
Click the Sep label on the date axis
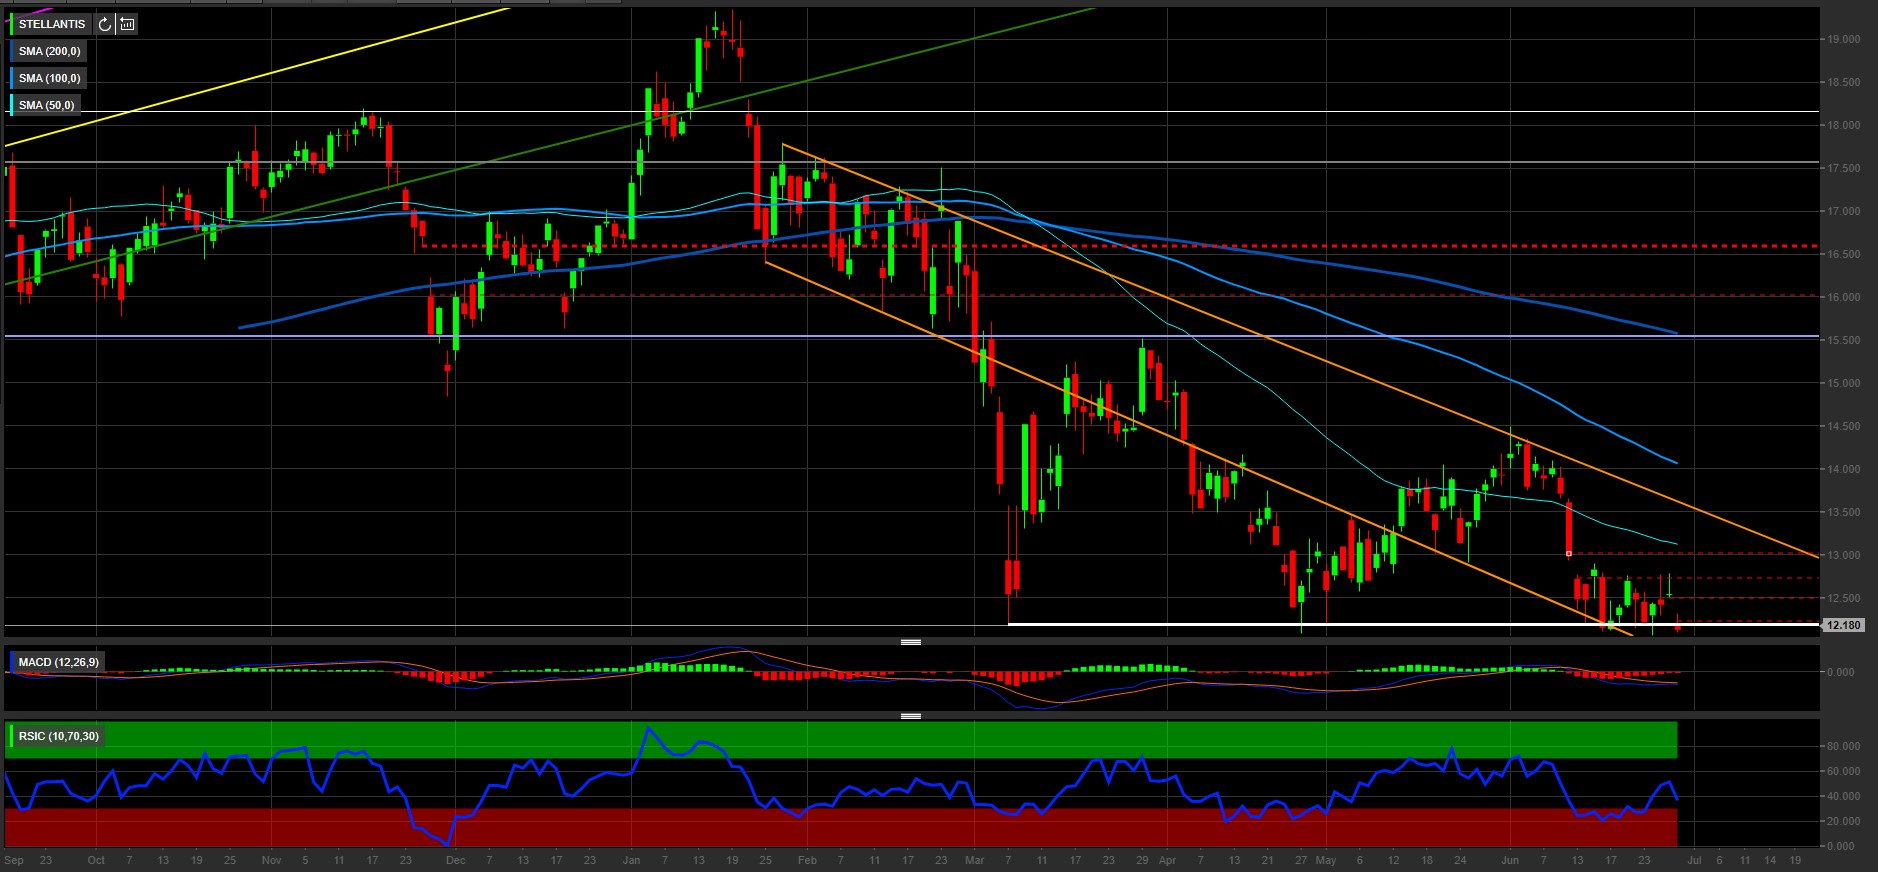tap(14, 860)
